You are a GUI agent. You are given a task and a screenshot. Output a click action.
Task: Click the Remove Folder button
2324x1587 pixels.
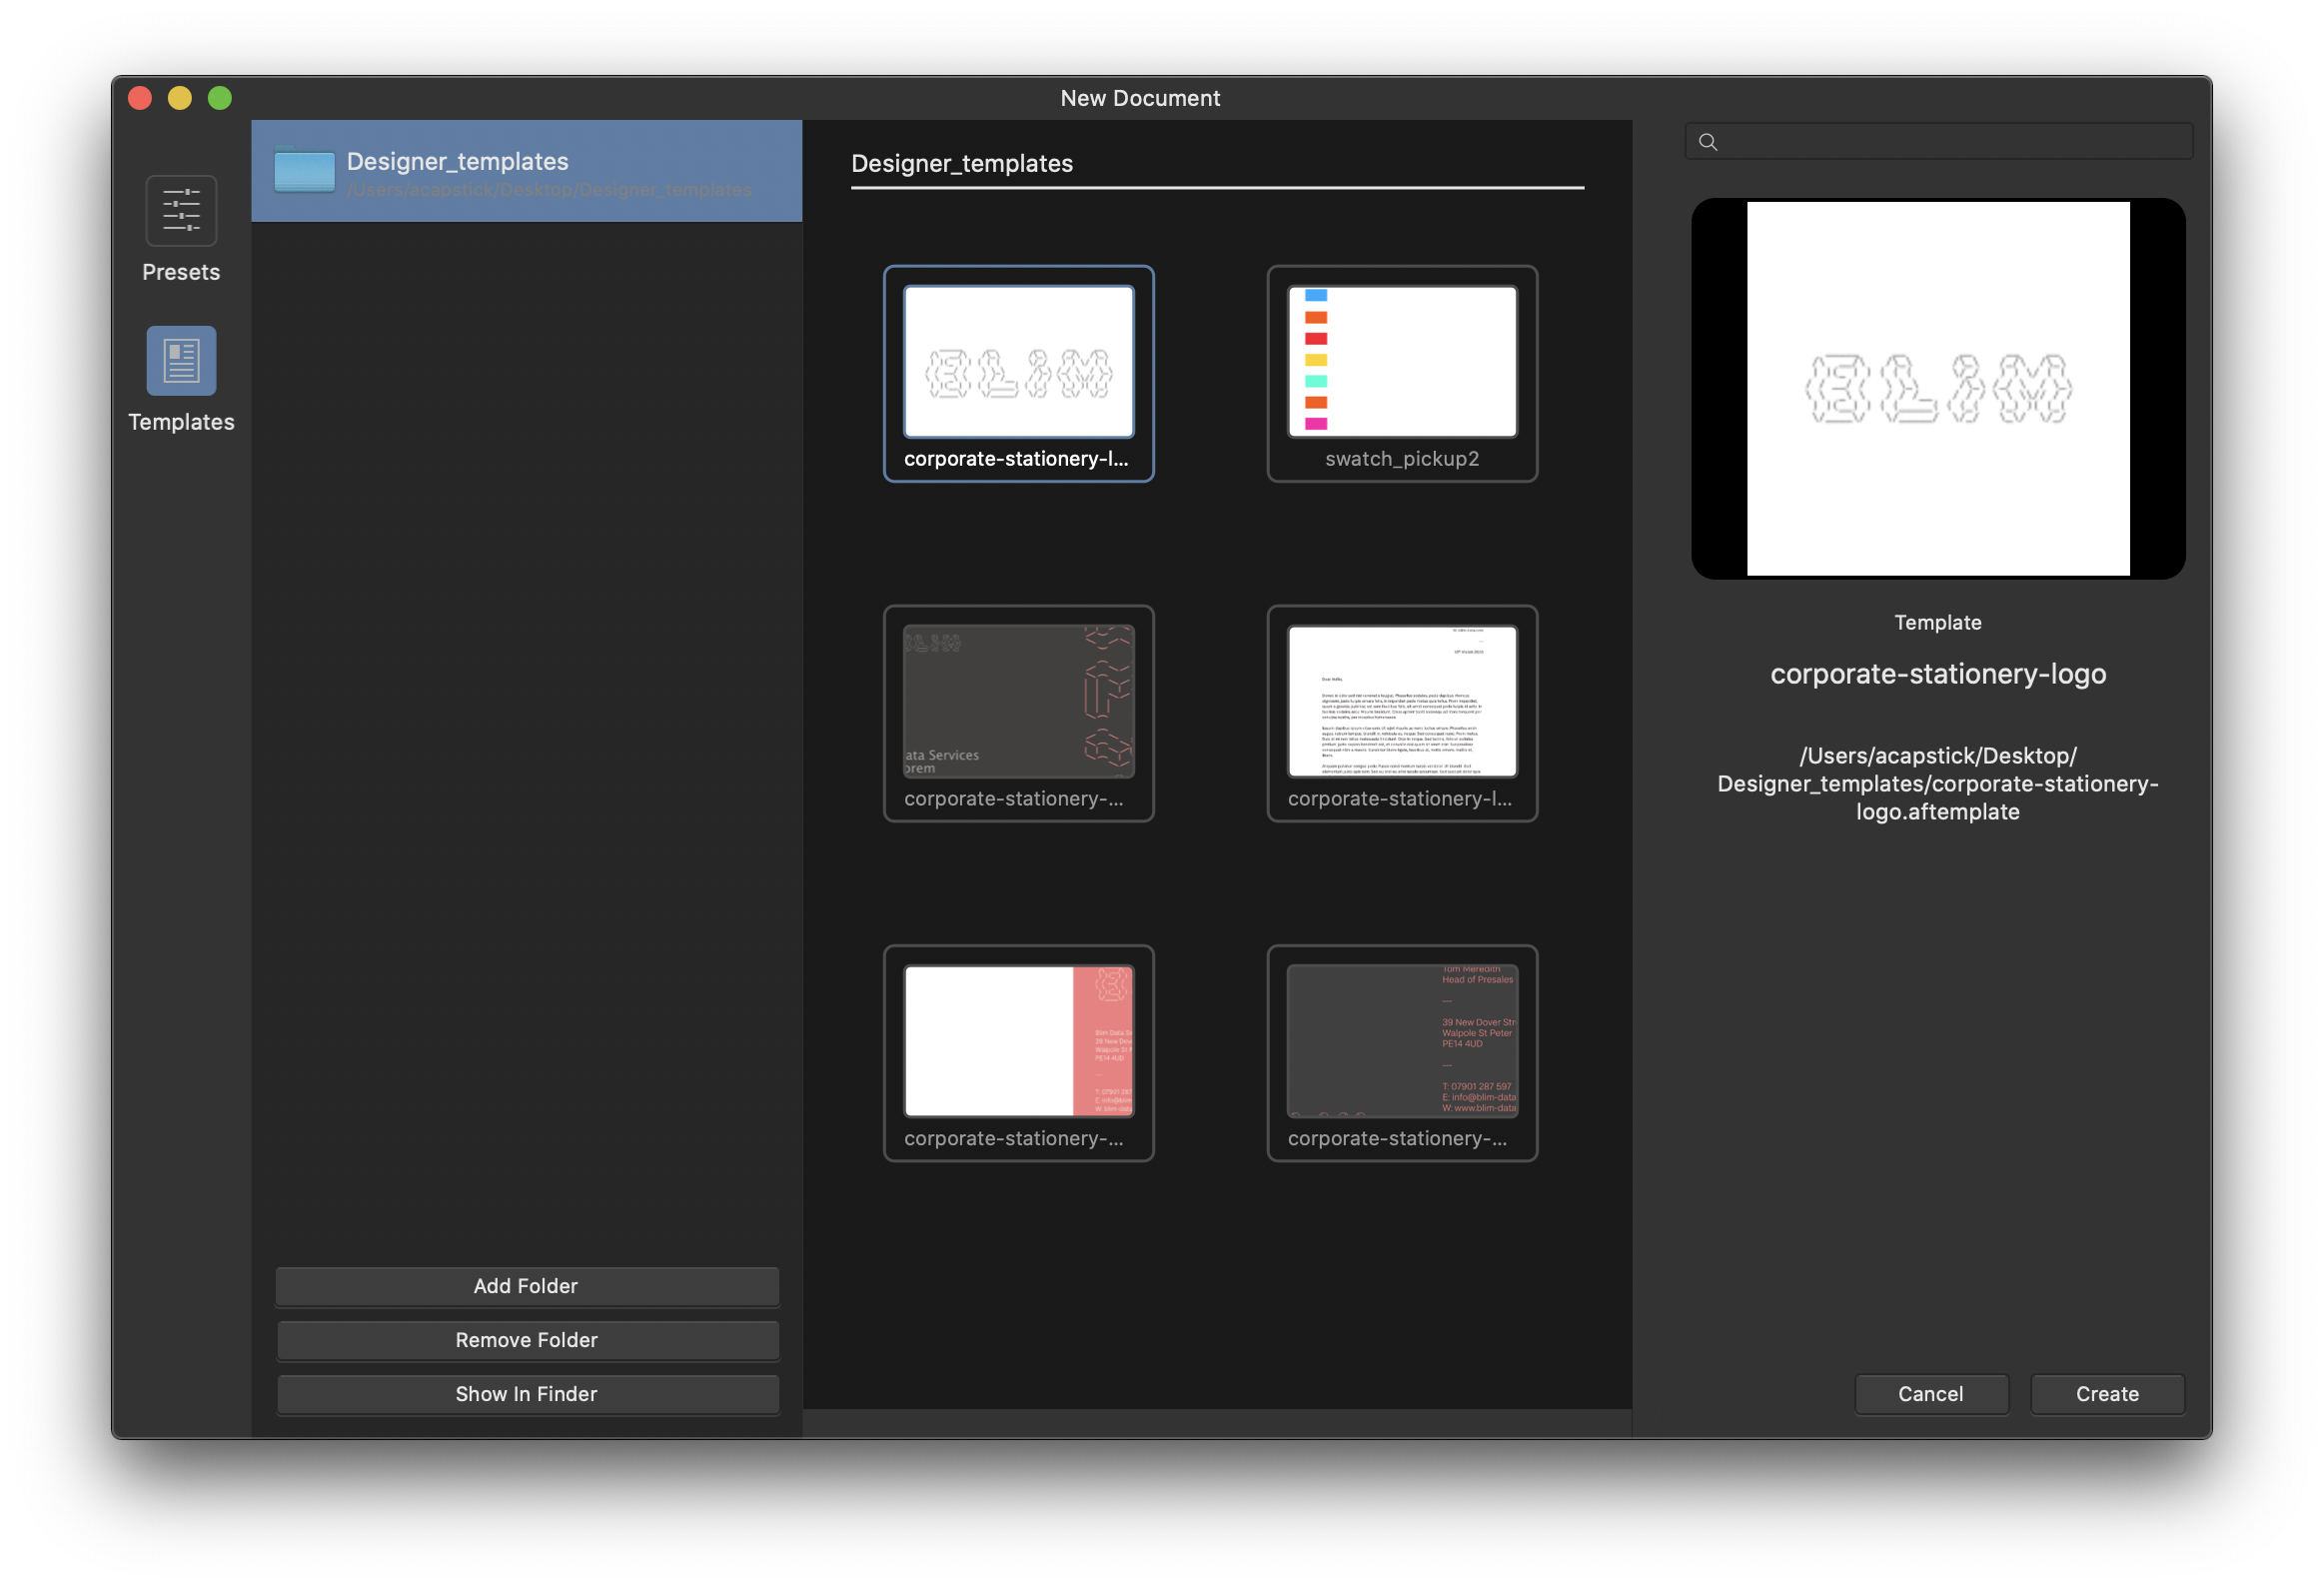(x=527, y=1338)
